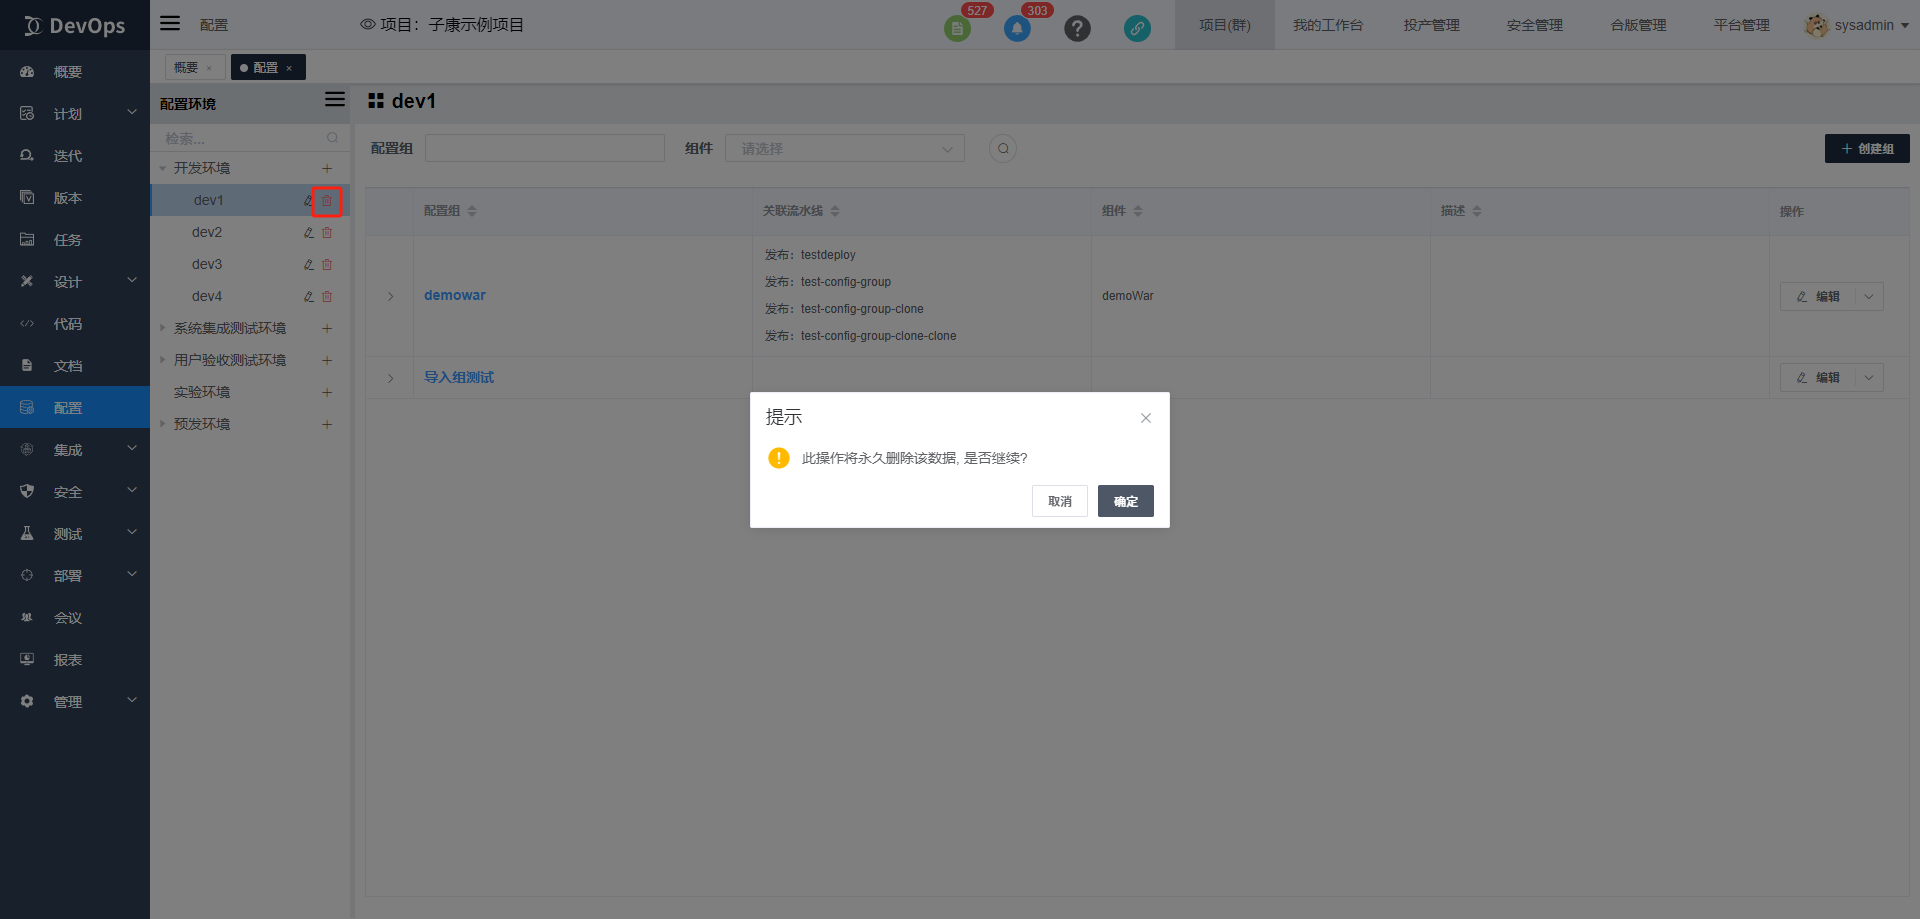Remove dev4 using its trash icon
The image size is (1920, 919).
327,297
